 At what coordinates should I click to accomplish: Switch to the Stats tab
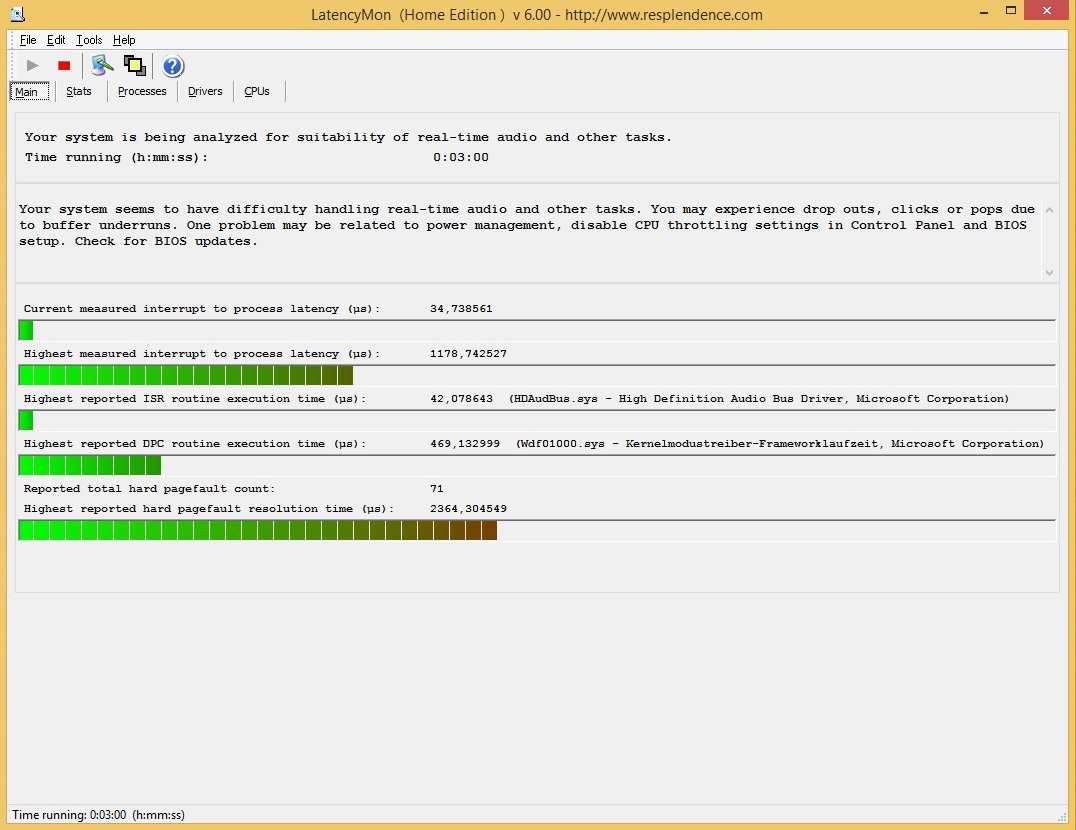(x=79, y=91)
